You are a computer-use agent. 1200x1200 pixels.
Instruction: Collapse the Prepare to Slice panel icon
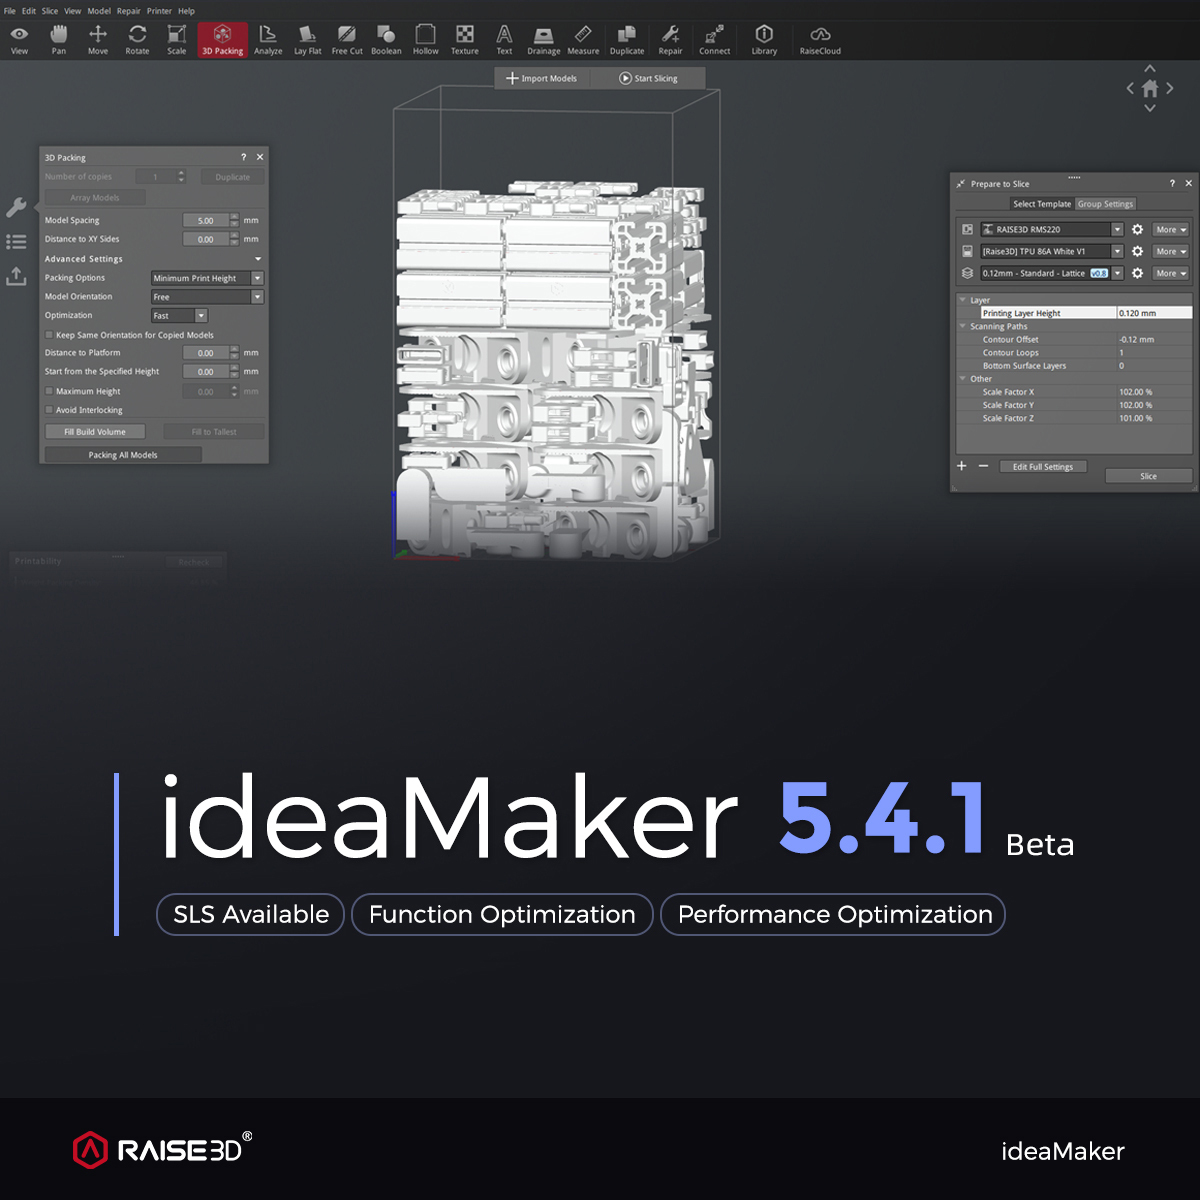(960, 184)
